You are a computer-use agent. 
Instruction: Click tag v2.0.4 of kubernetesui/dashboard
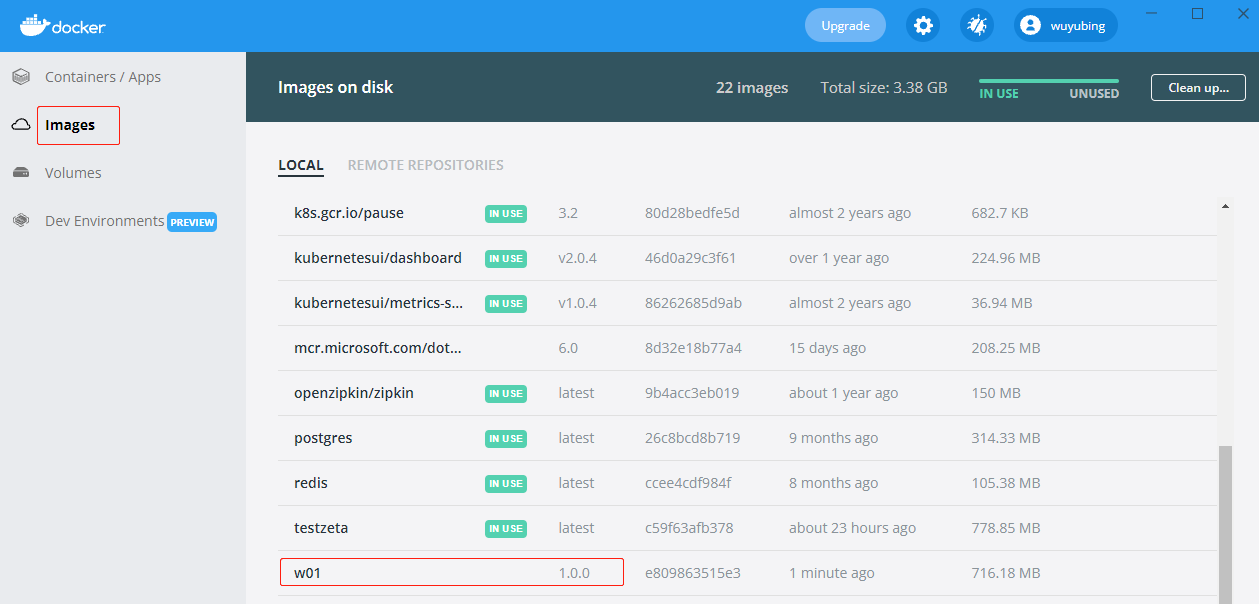click(578, 258)
